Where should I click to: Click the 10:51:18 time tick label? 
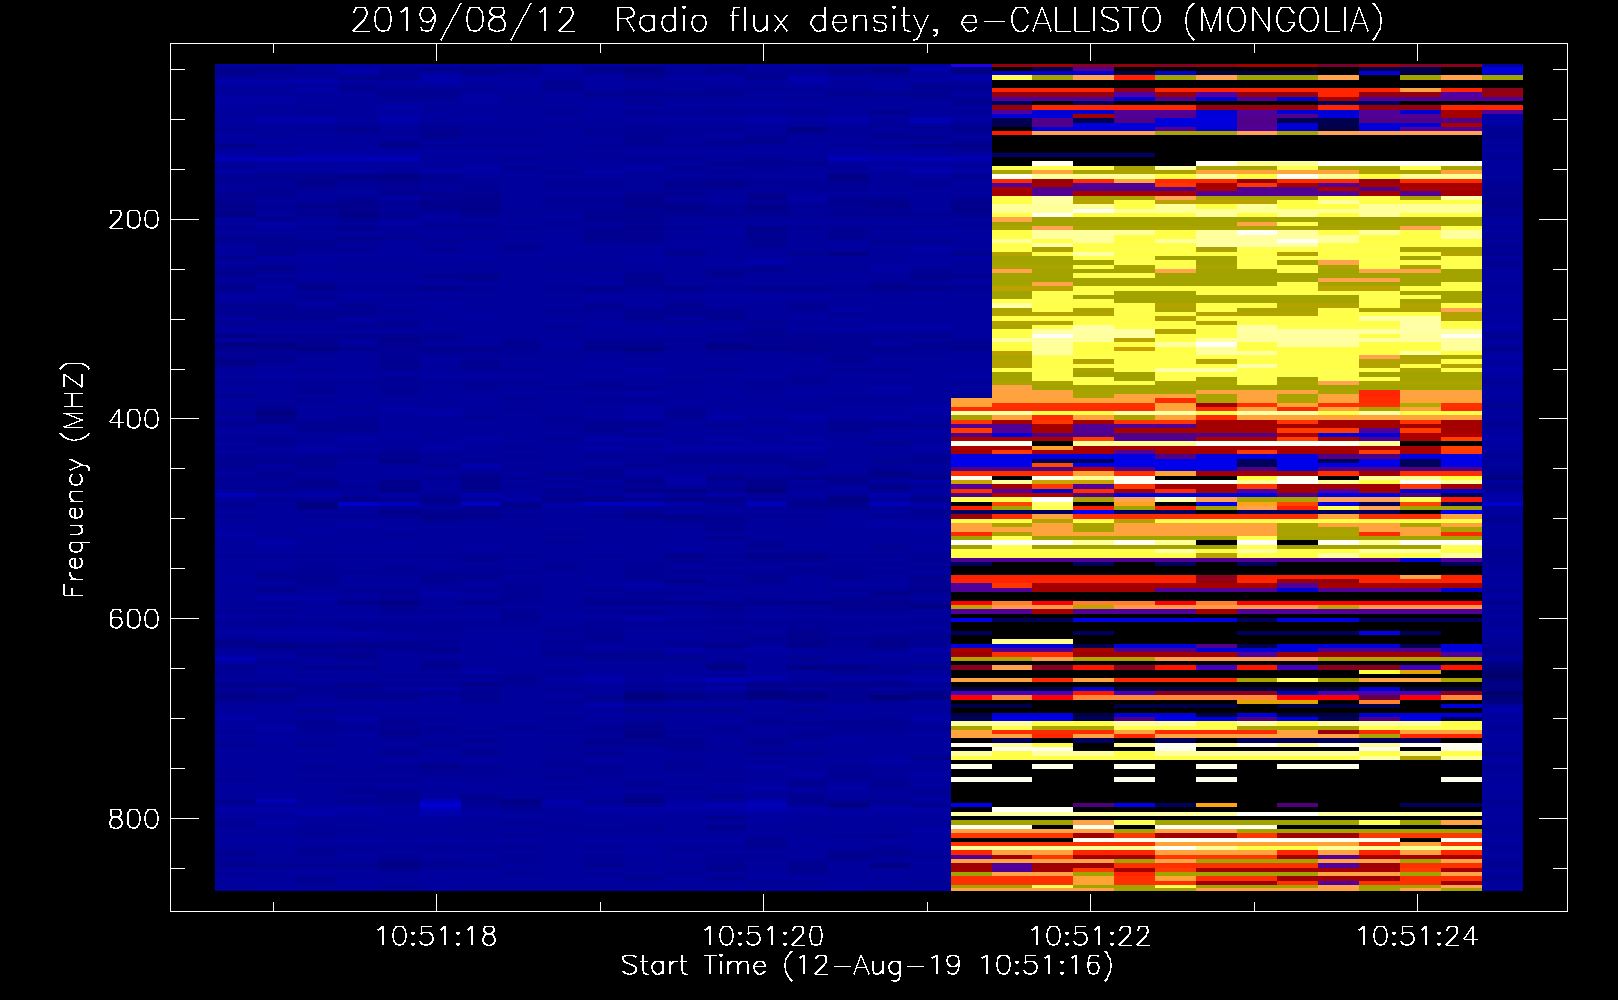pyautogui.click(x=436, y=937)
